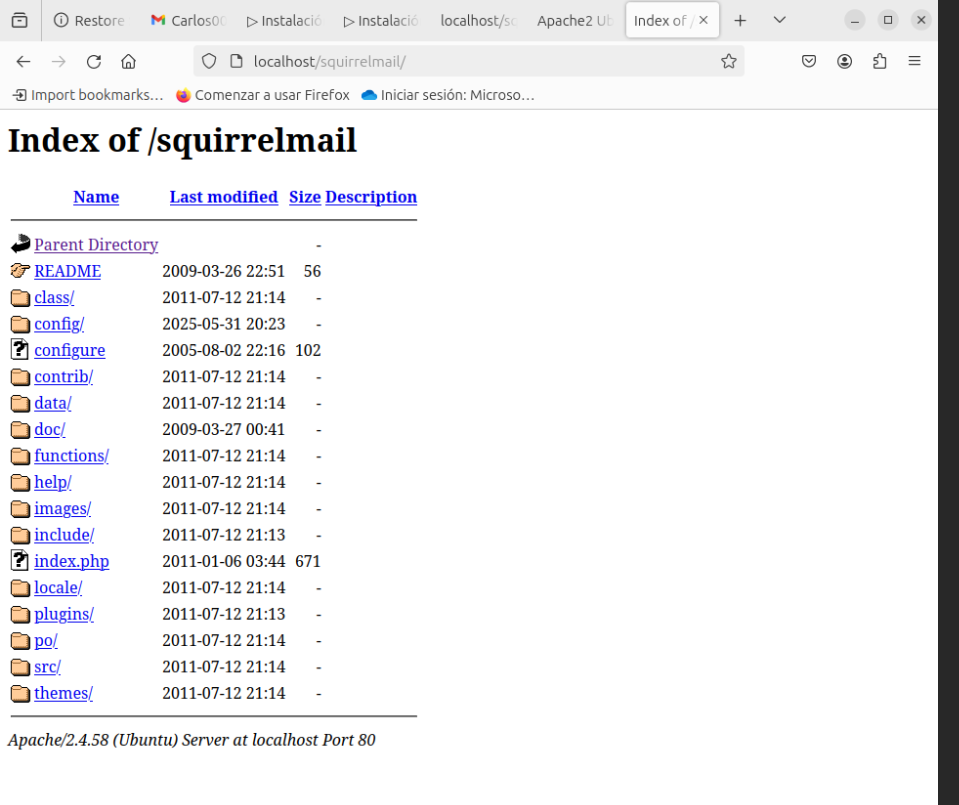Open Comenzar a usar Firefox bookmark
Viewport: 959px width, 805px height.
pos(263,95)
